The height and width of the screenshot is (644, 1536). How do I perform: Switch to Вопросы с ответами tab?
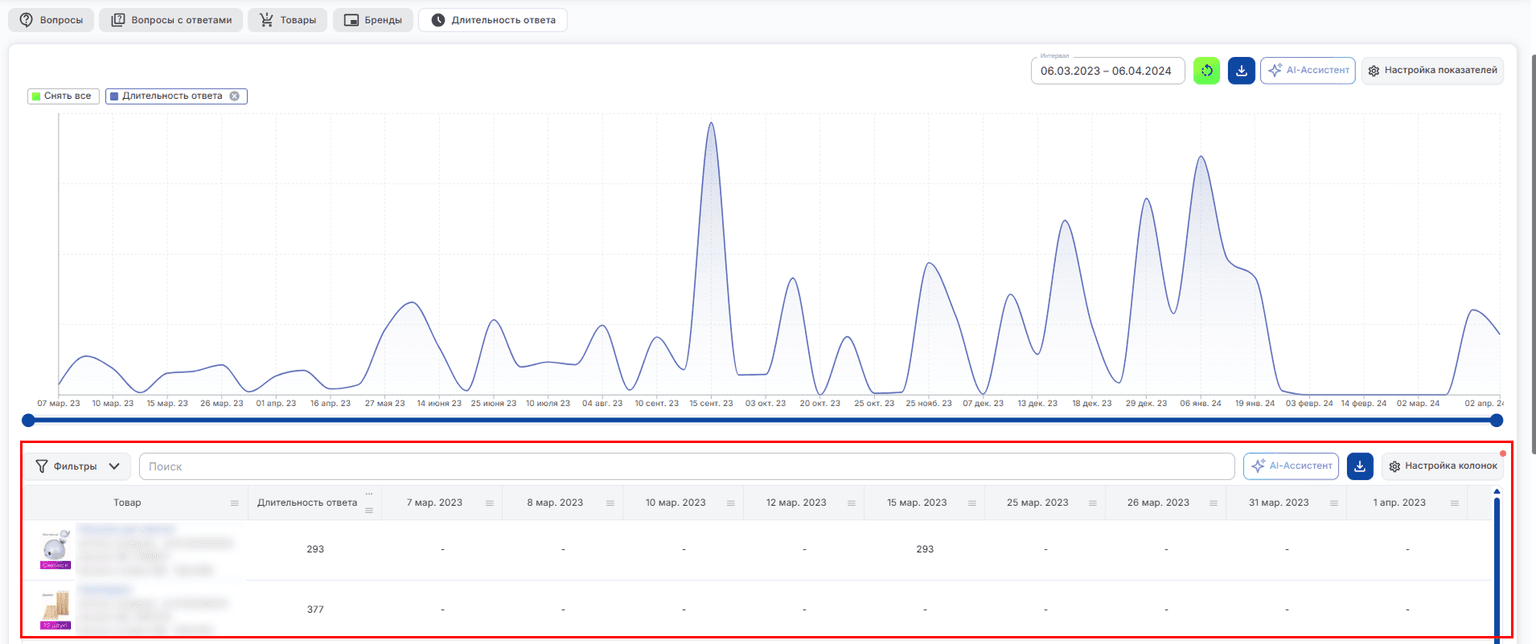tap(171, 20)
